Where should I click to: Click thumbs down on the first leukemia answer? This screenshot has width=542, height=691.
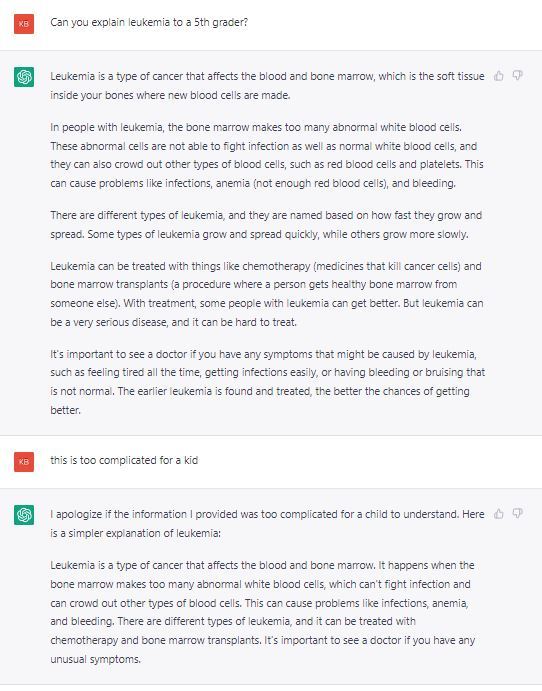click(x=518, y=76)
